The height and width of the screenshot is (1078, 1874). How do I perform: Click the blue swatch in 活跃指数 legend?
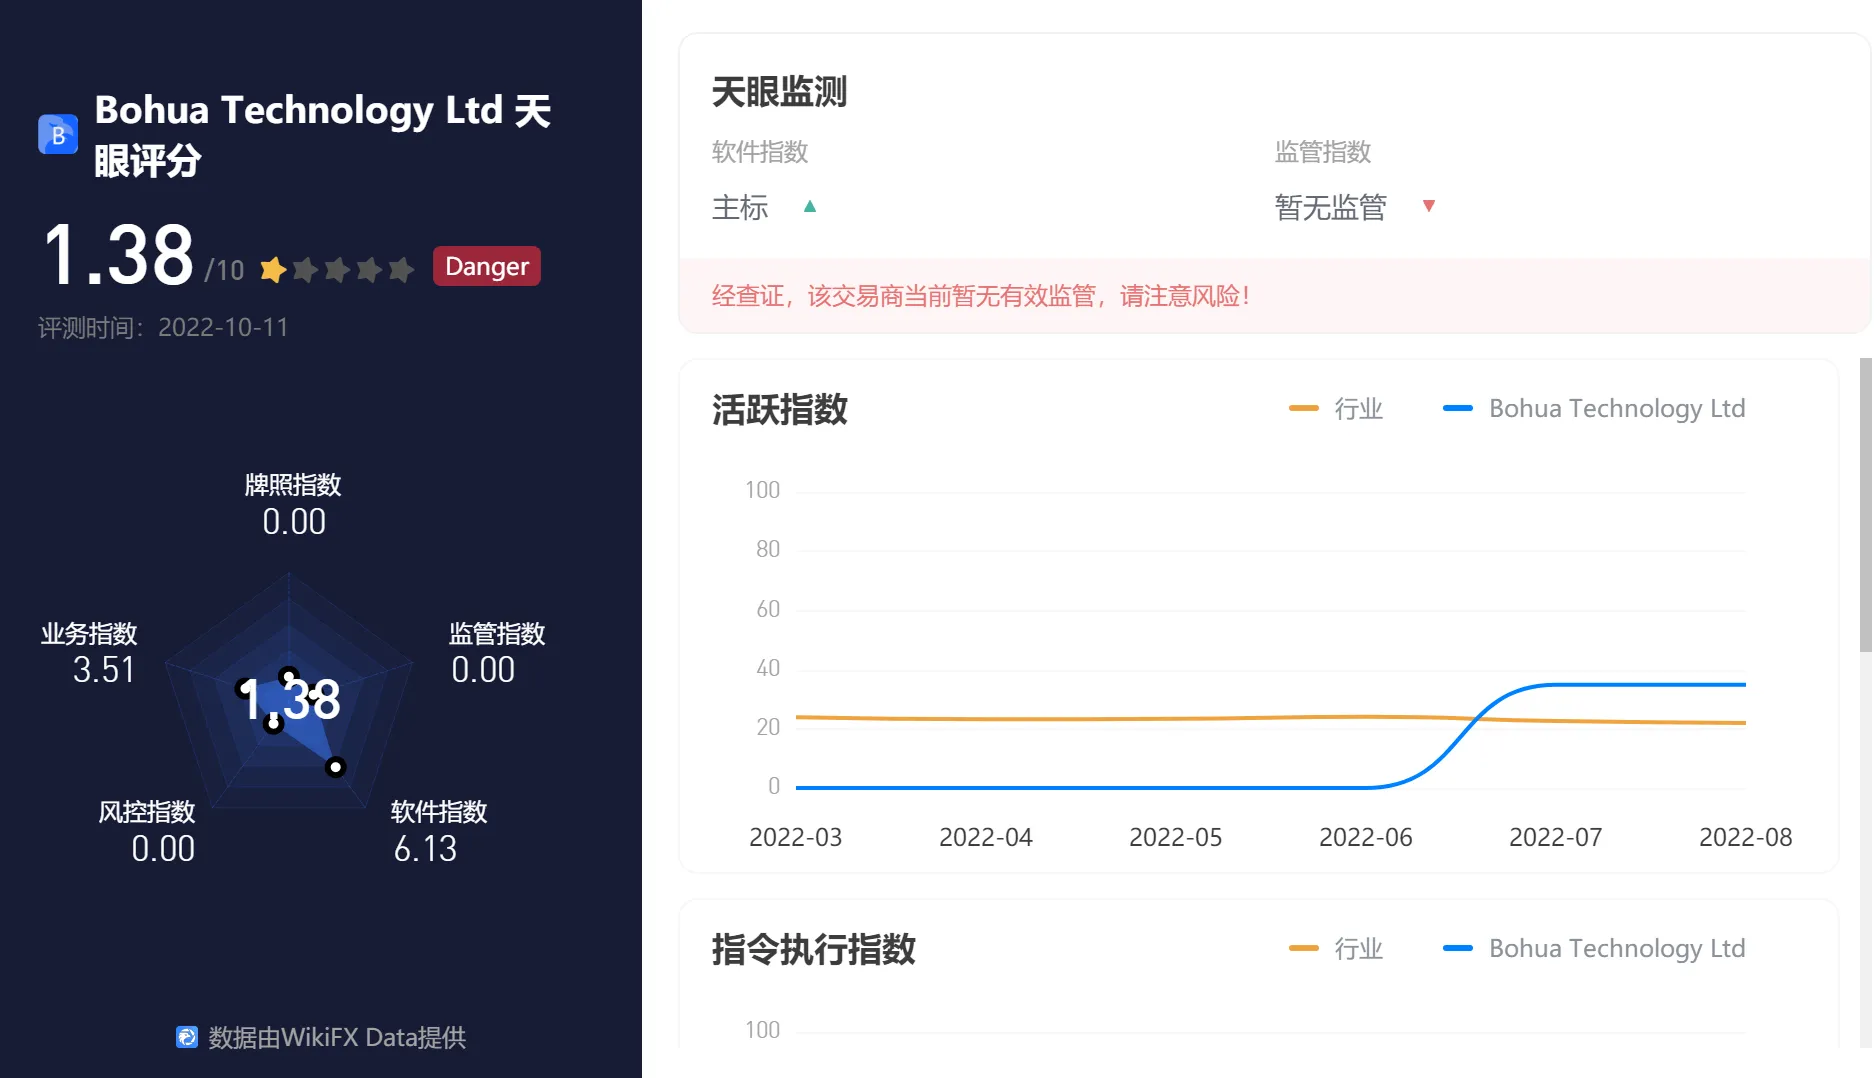tap(1458, 408)
